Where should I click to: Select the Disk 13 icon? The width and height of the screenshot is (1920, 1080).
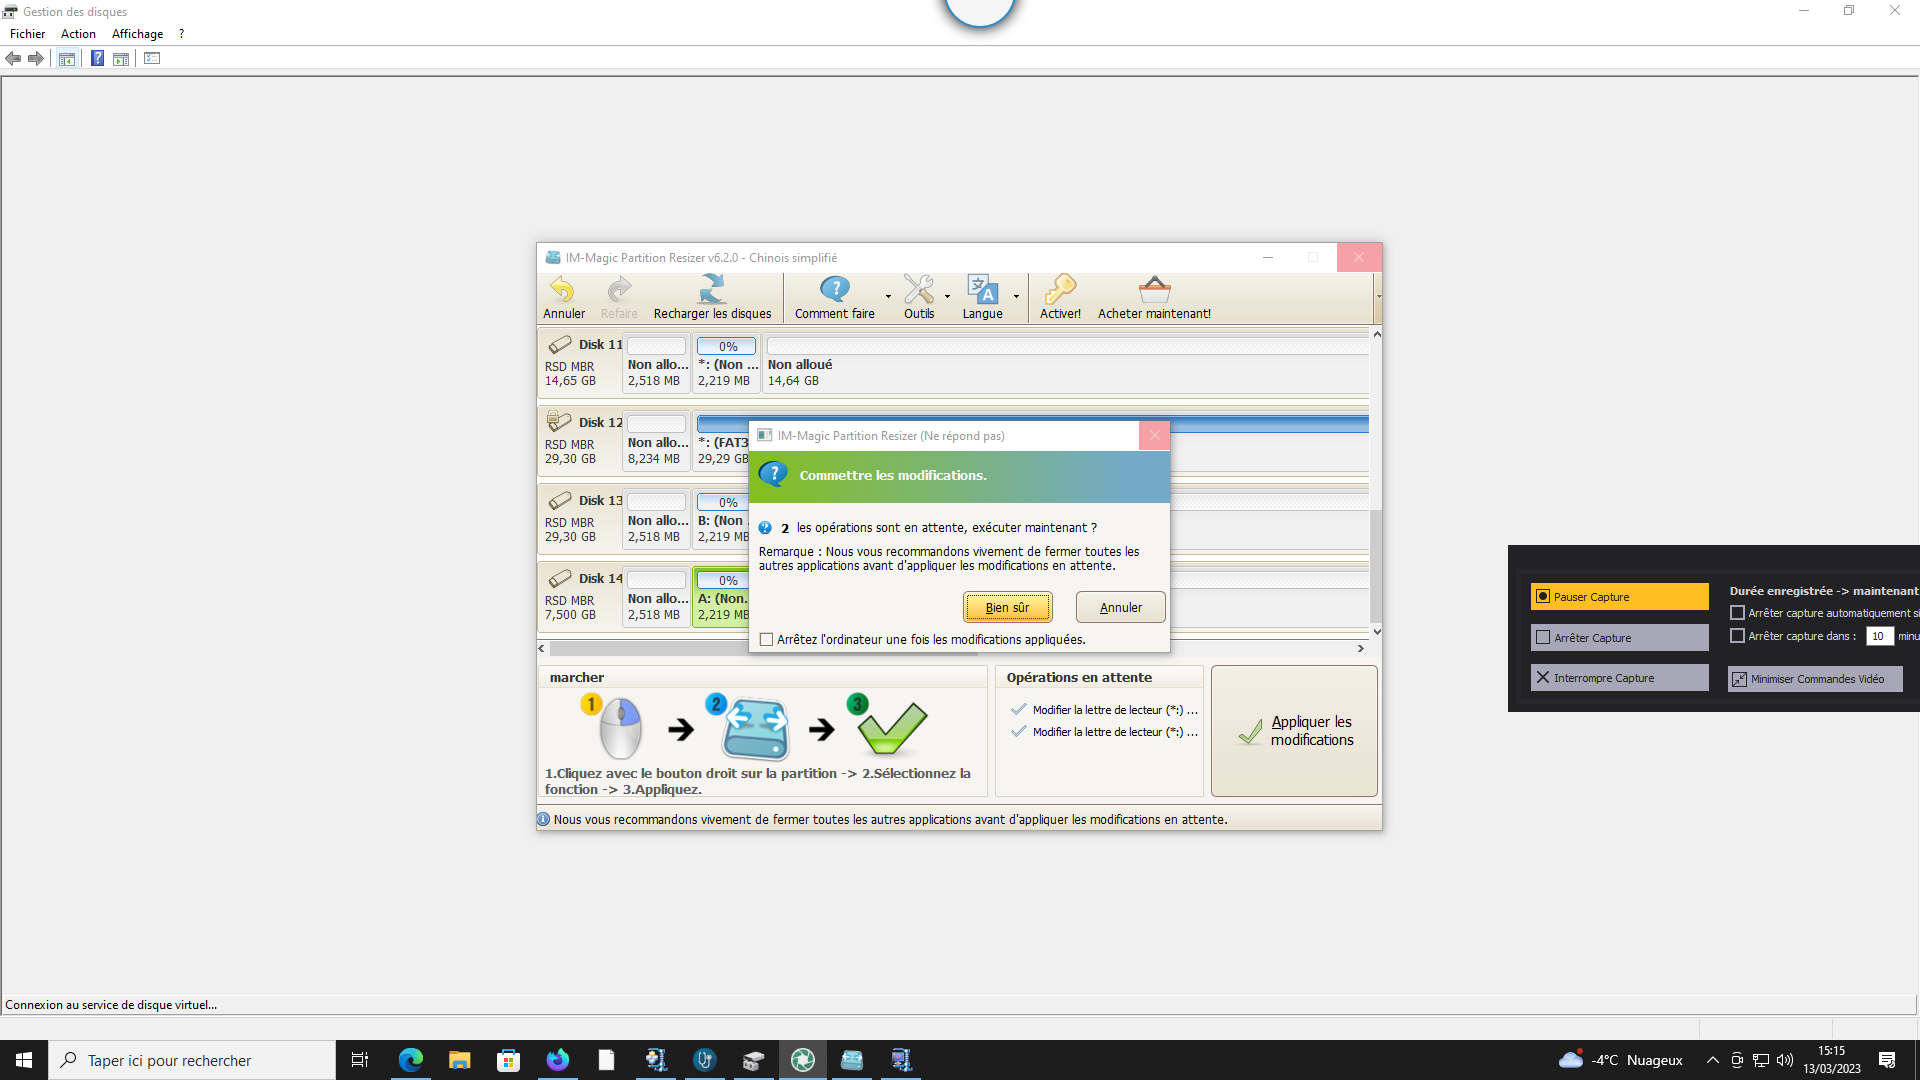[560, 500]
